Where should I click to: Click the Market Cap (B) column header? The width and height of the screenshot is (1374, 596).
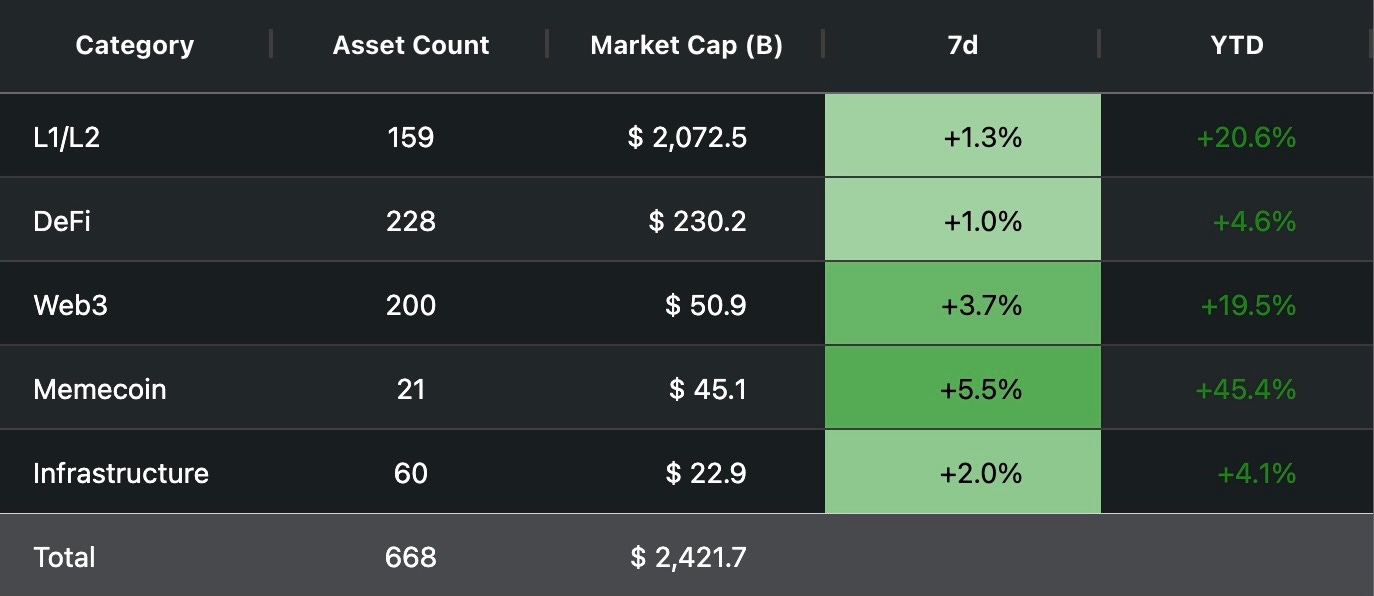(687, 45)
